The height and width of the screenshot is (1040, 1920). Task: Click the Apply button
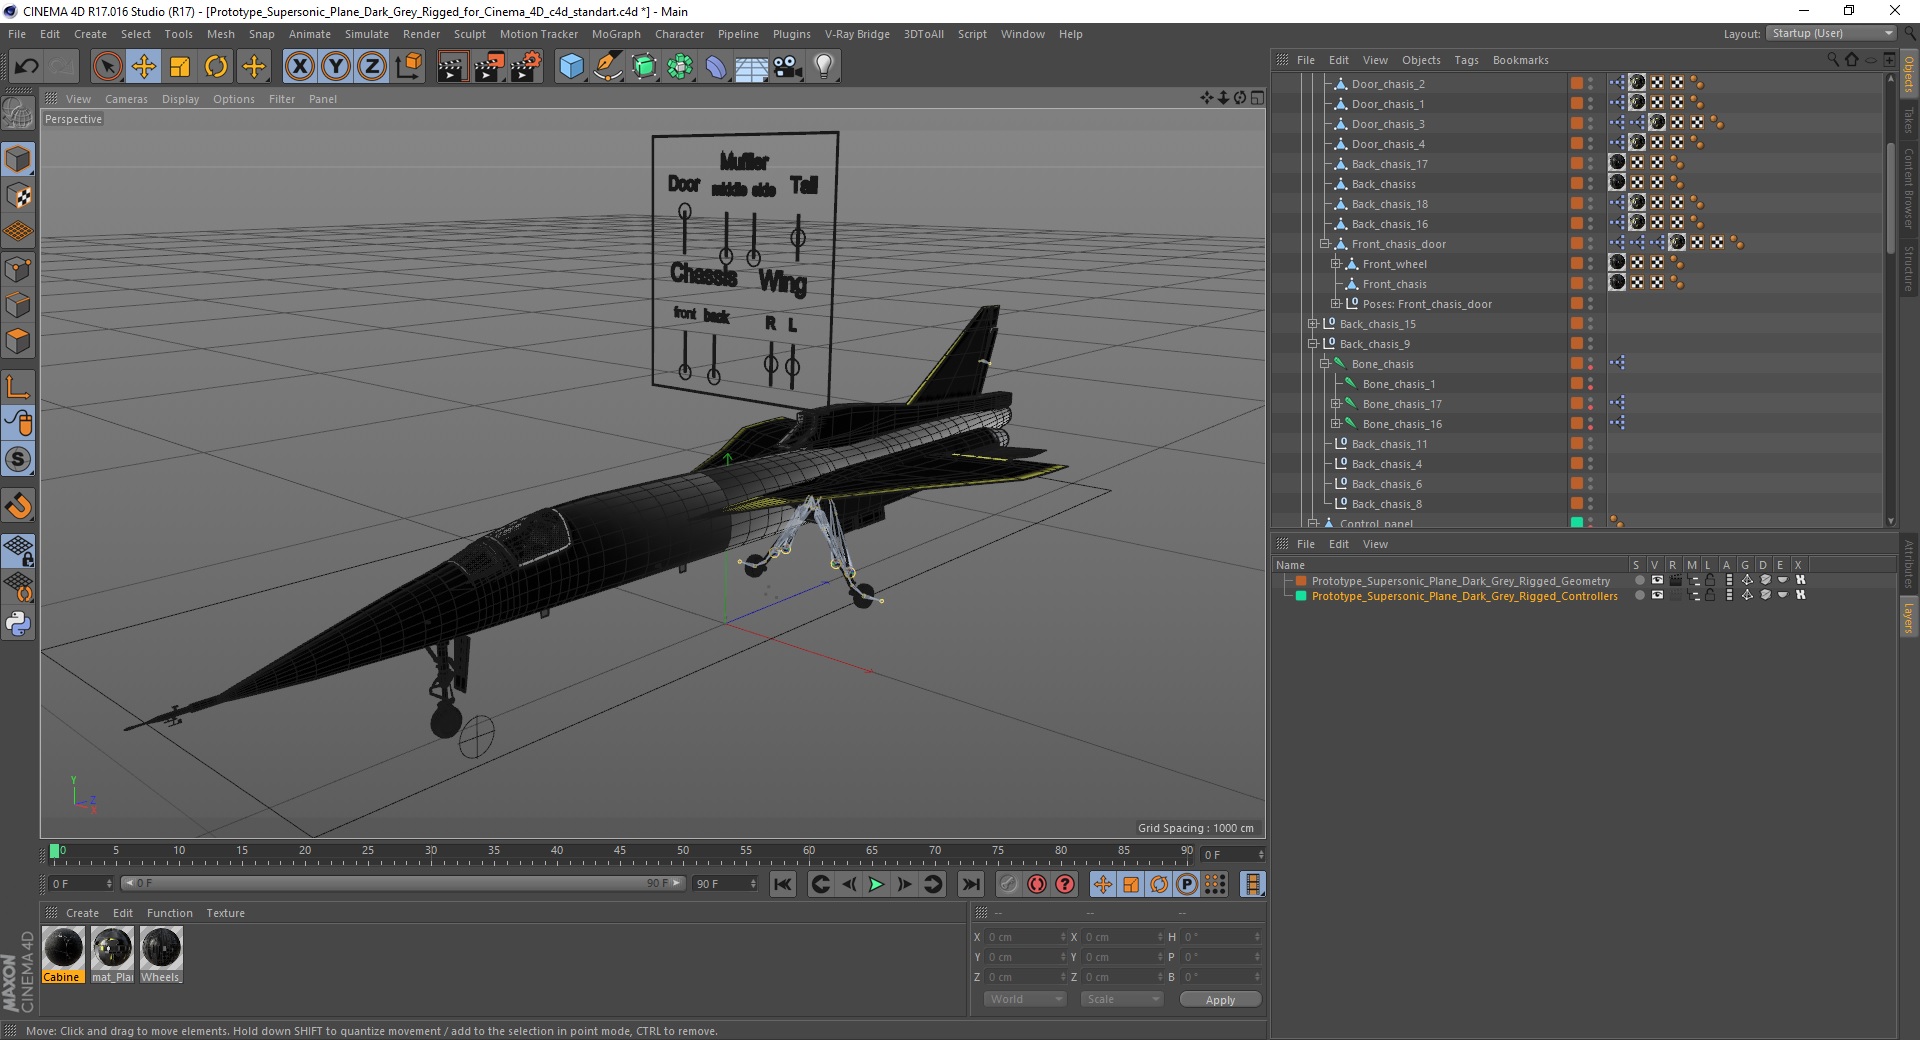pos(1220,1000)
